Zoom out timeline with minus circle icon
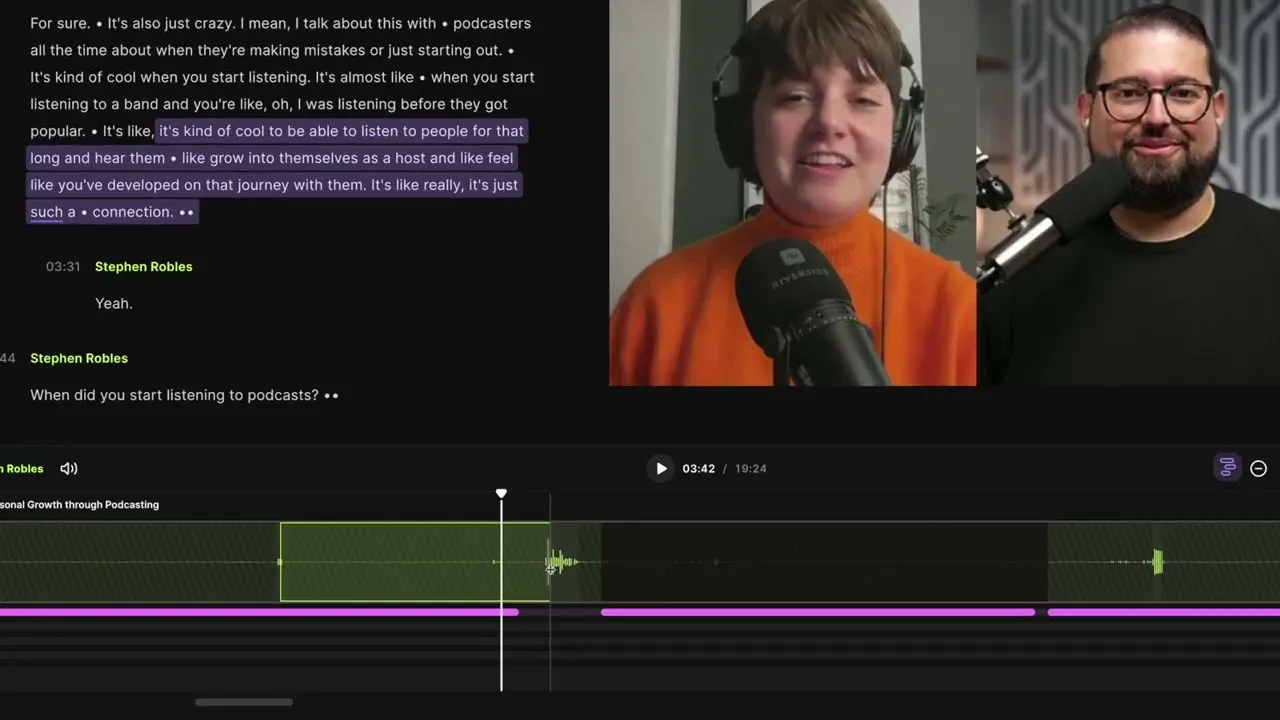The width and height of the screenshot is (1280, 720). pos(1259,468)
